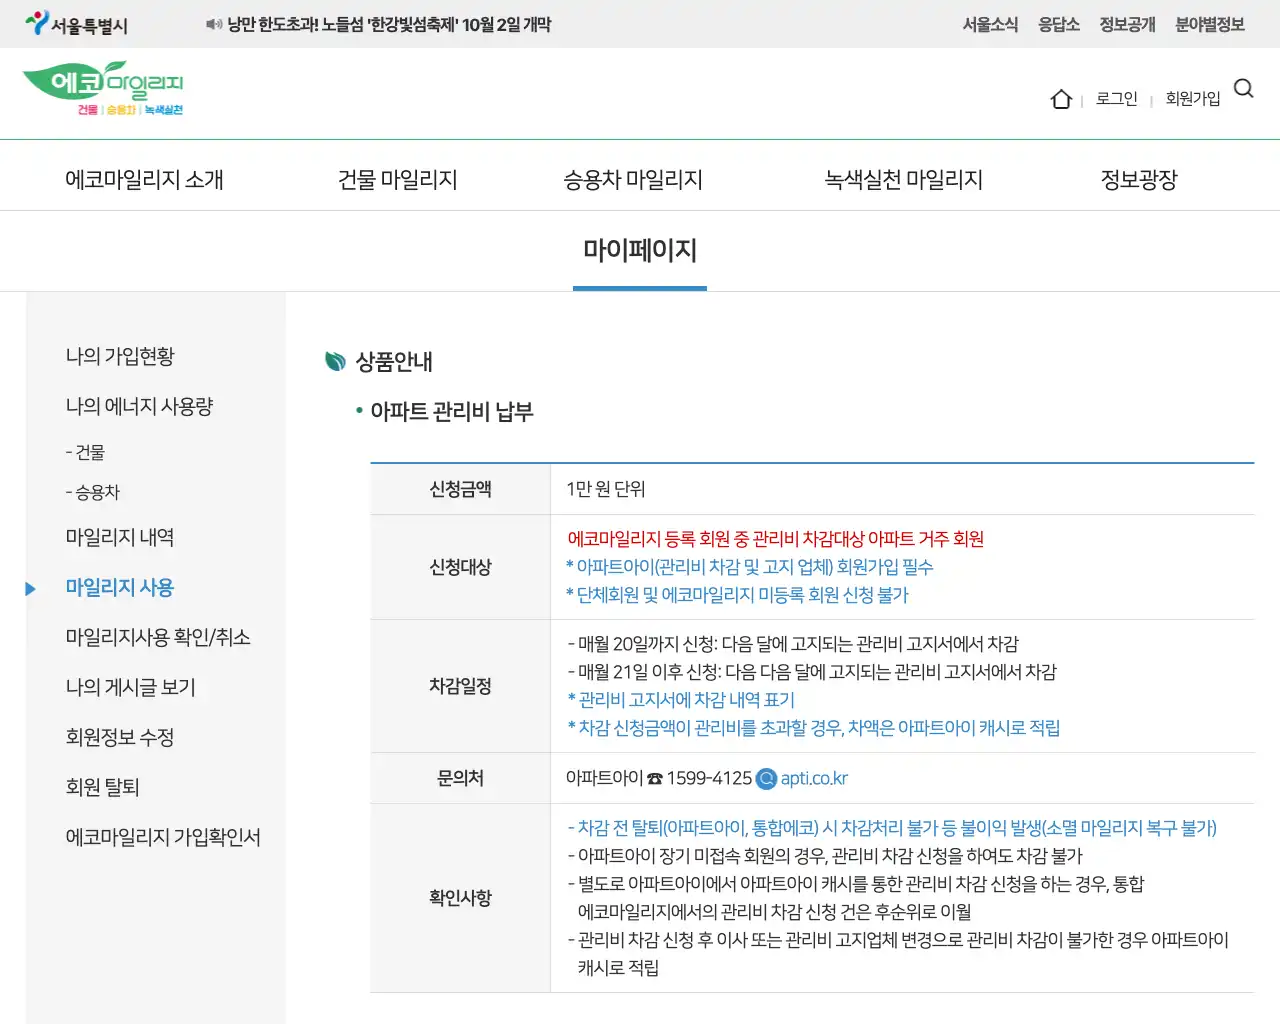This screenshot has height=1024, width=1280.
Task: Open the search magnifier icon
Action: [1244, 89]
